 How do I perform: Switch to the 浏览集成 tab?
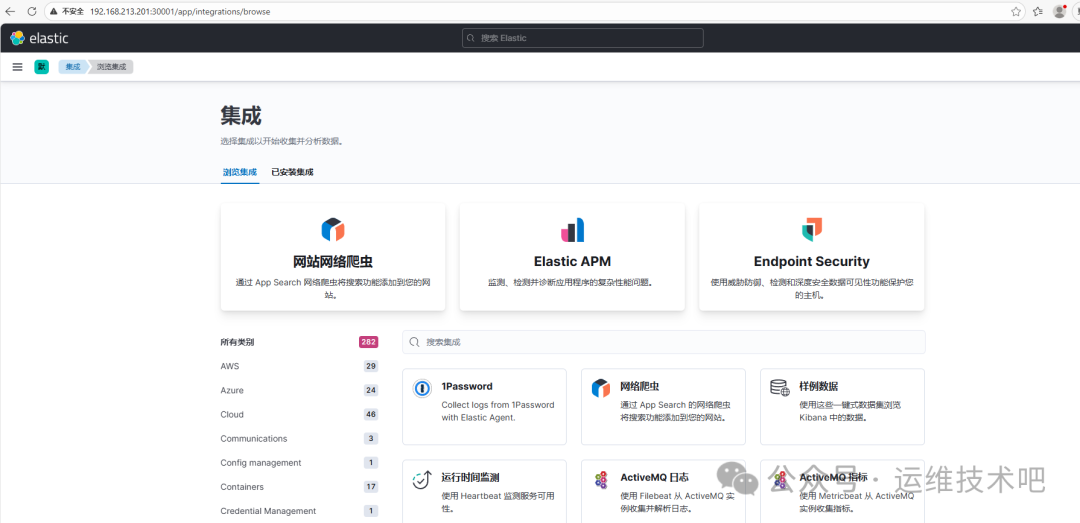click(x=240, y=172)
